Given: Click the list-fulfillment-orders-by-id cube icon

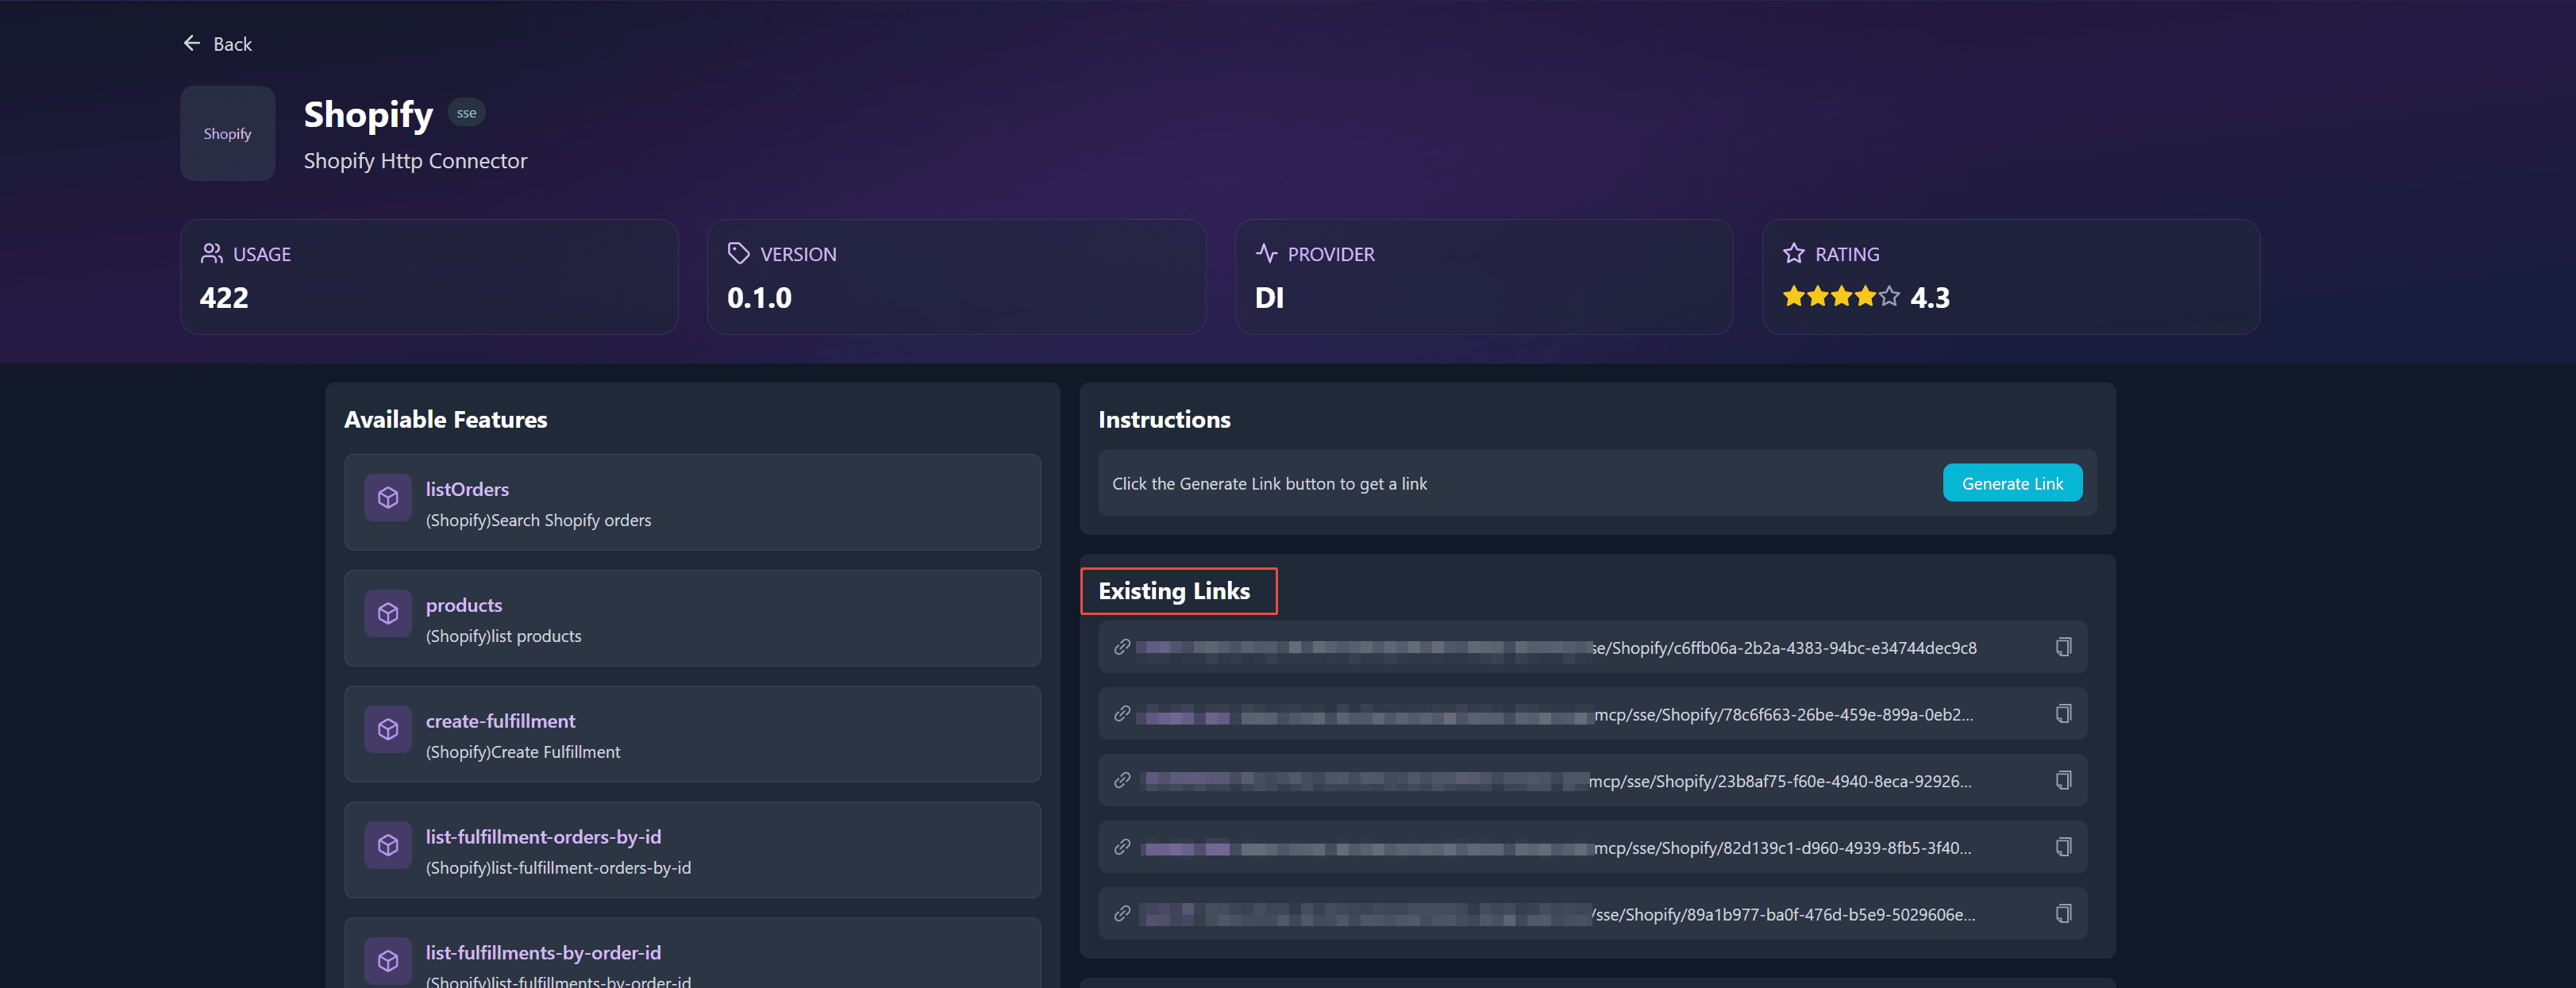Looking at the screenshot, I should click(x=388, y=846).
